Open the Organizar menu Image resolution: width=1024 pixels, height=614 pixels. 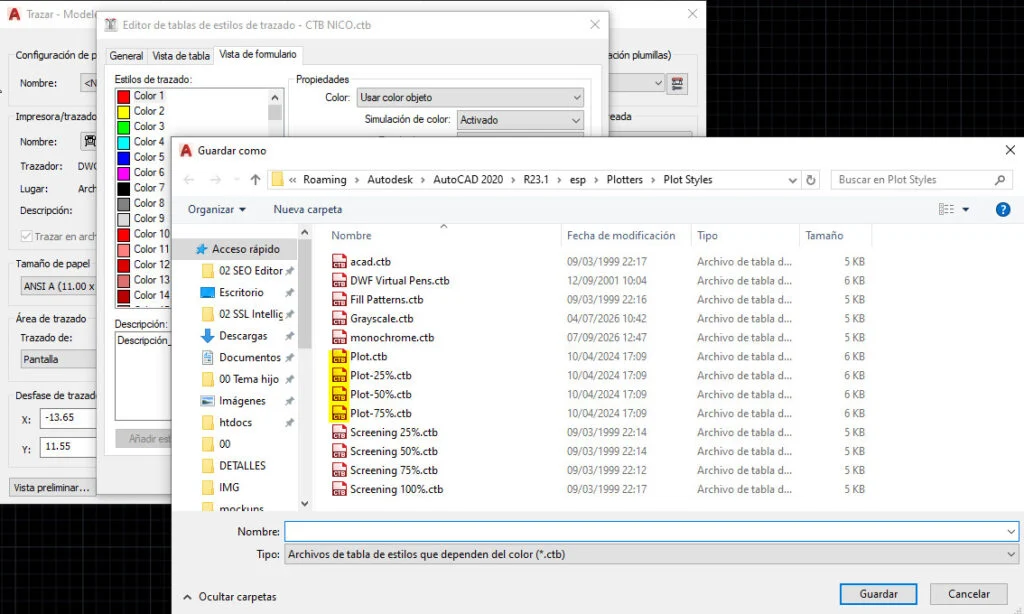[217, 210]
